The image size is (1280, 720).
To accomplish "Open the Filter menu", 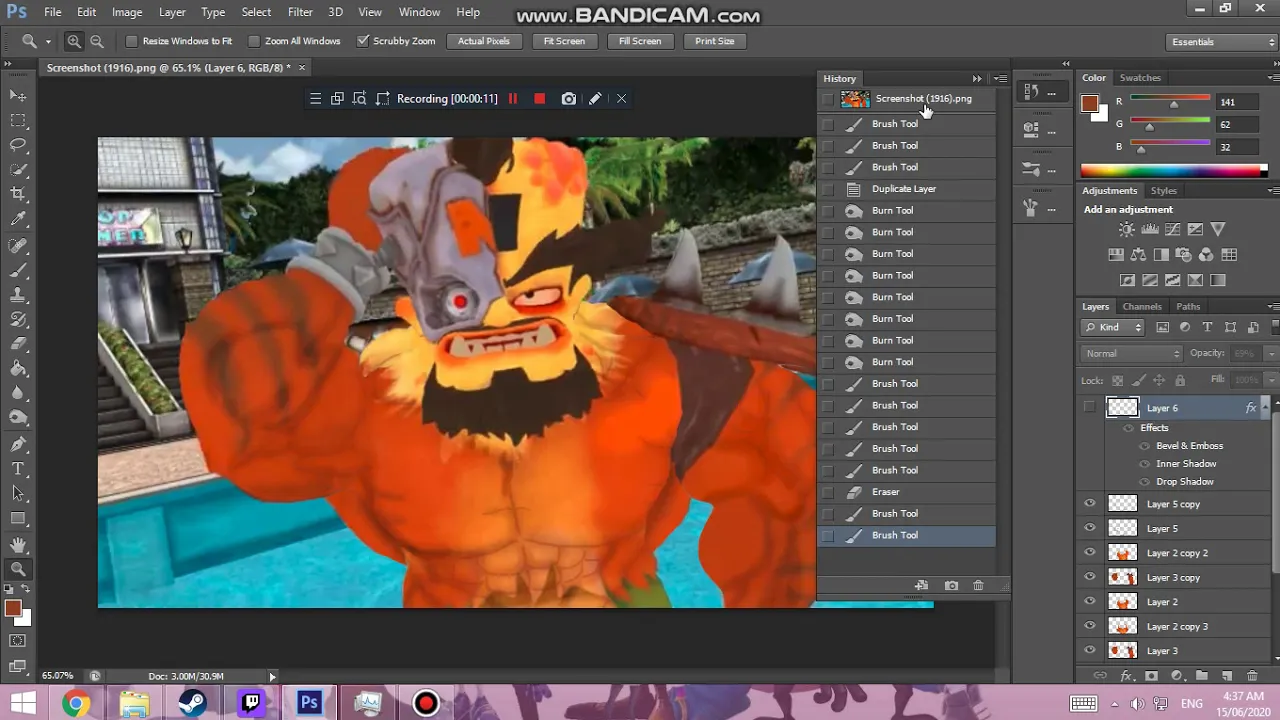I will click(300, 12).
